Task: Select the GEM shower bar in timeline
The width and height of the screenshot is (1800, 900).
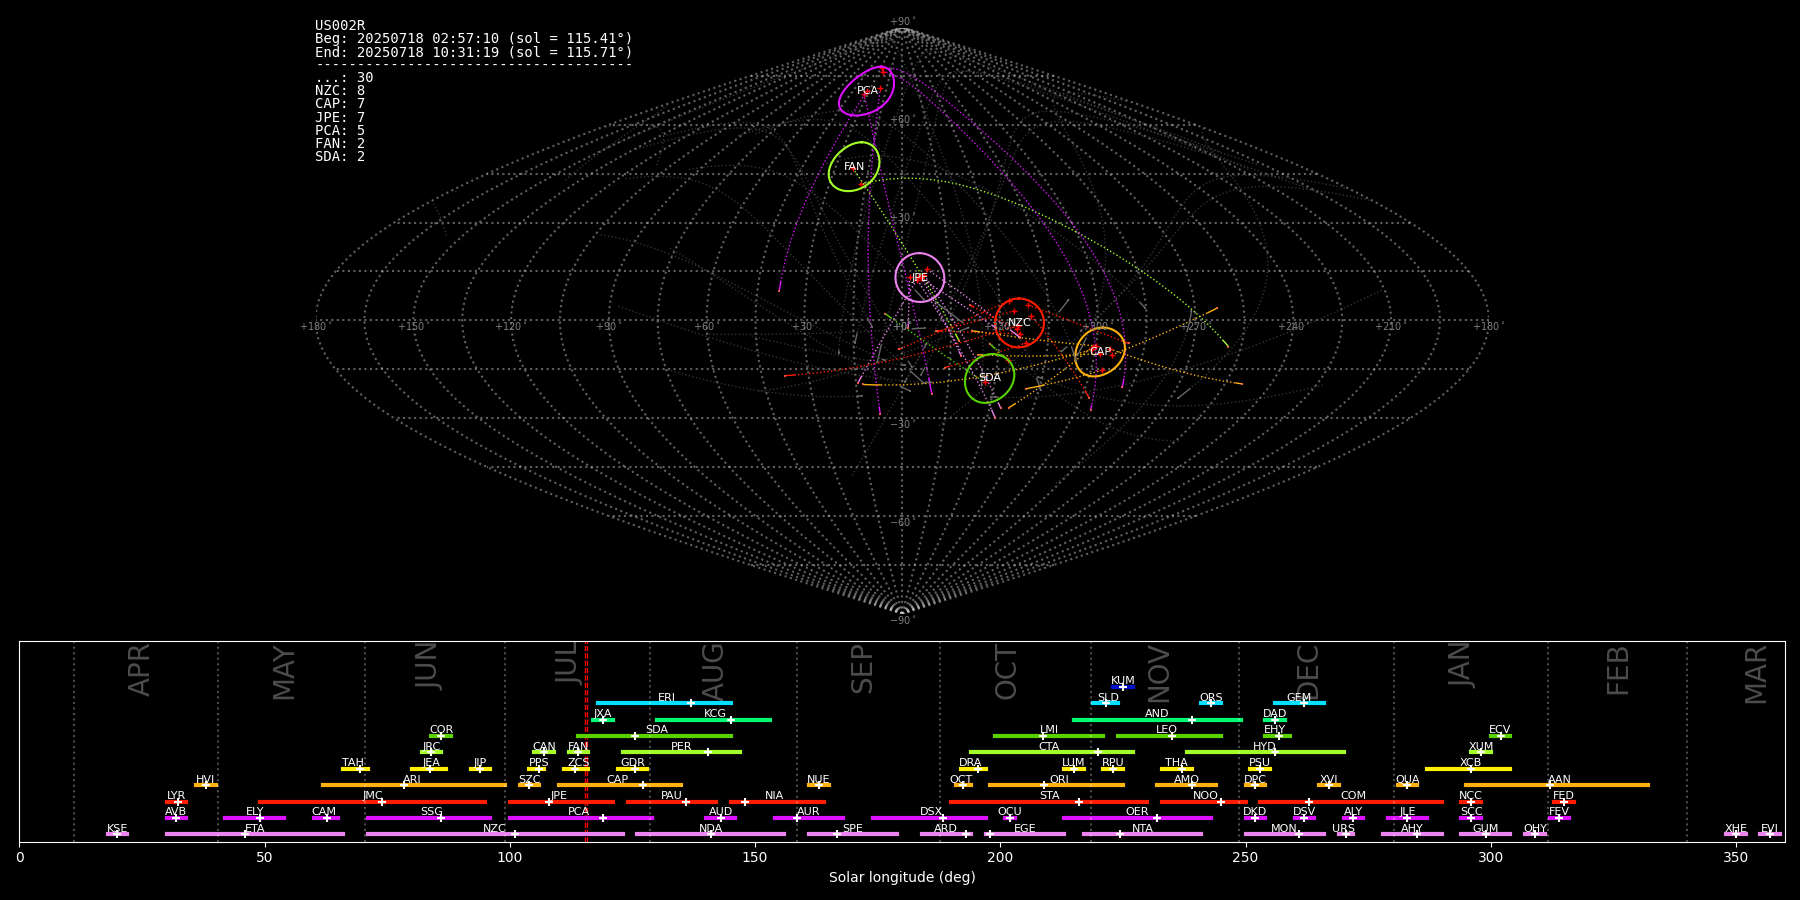Action: coord(1299,703)
